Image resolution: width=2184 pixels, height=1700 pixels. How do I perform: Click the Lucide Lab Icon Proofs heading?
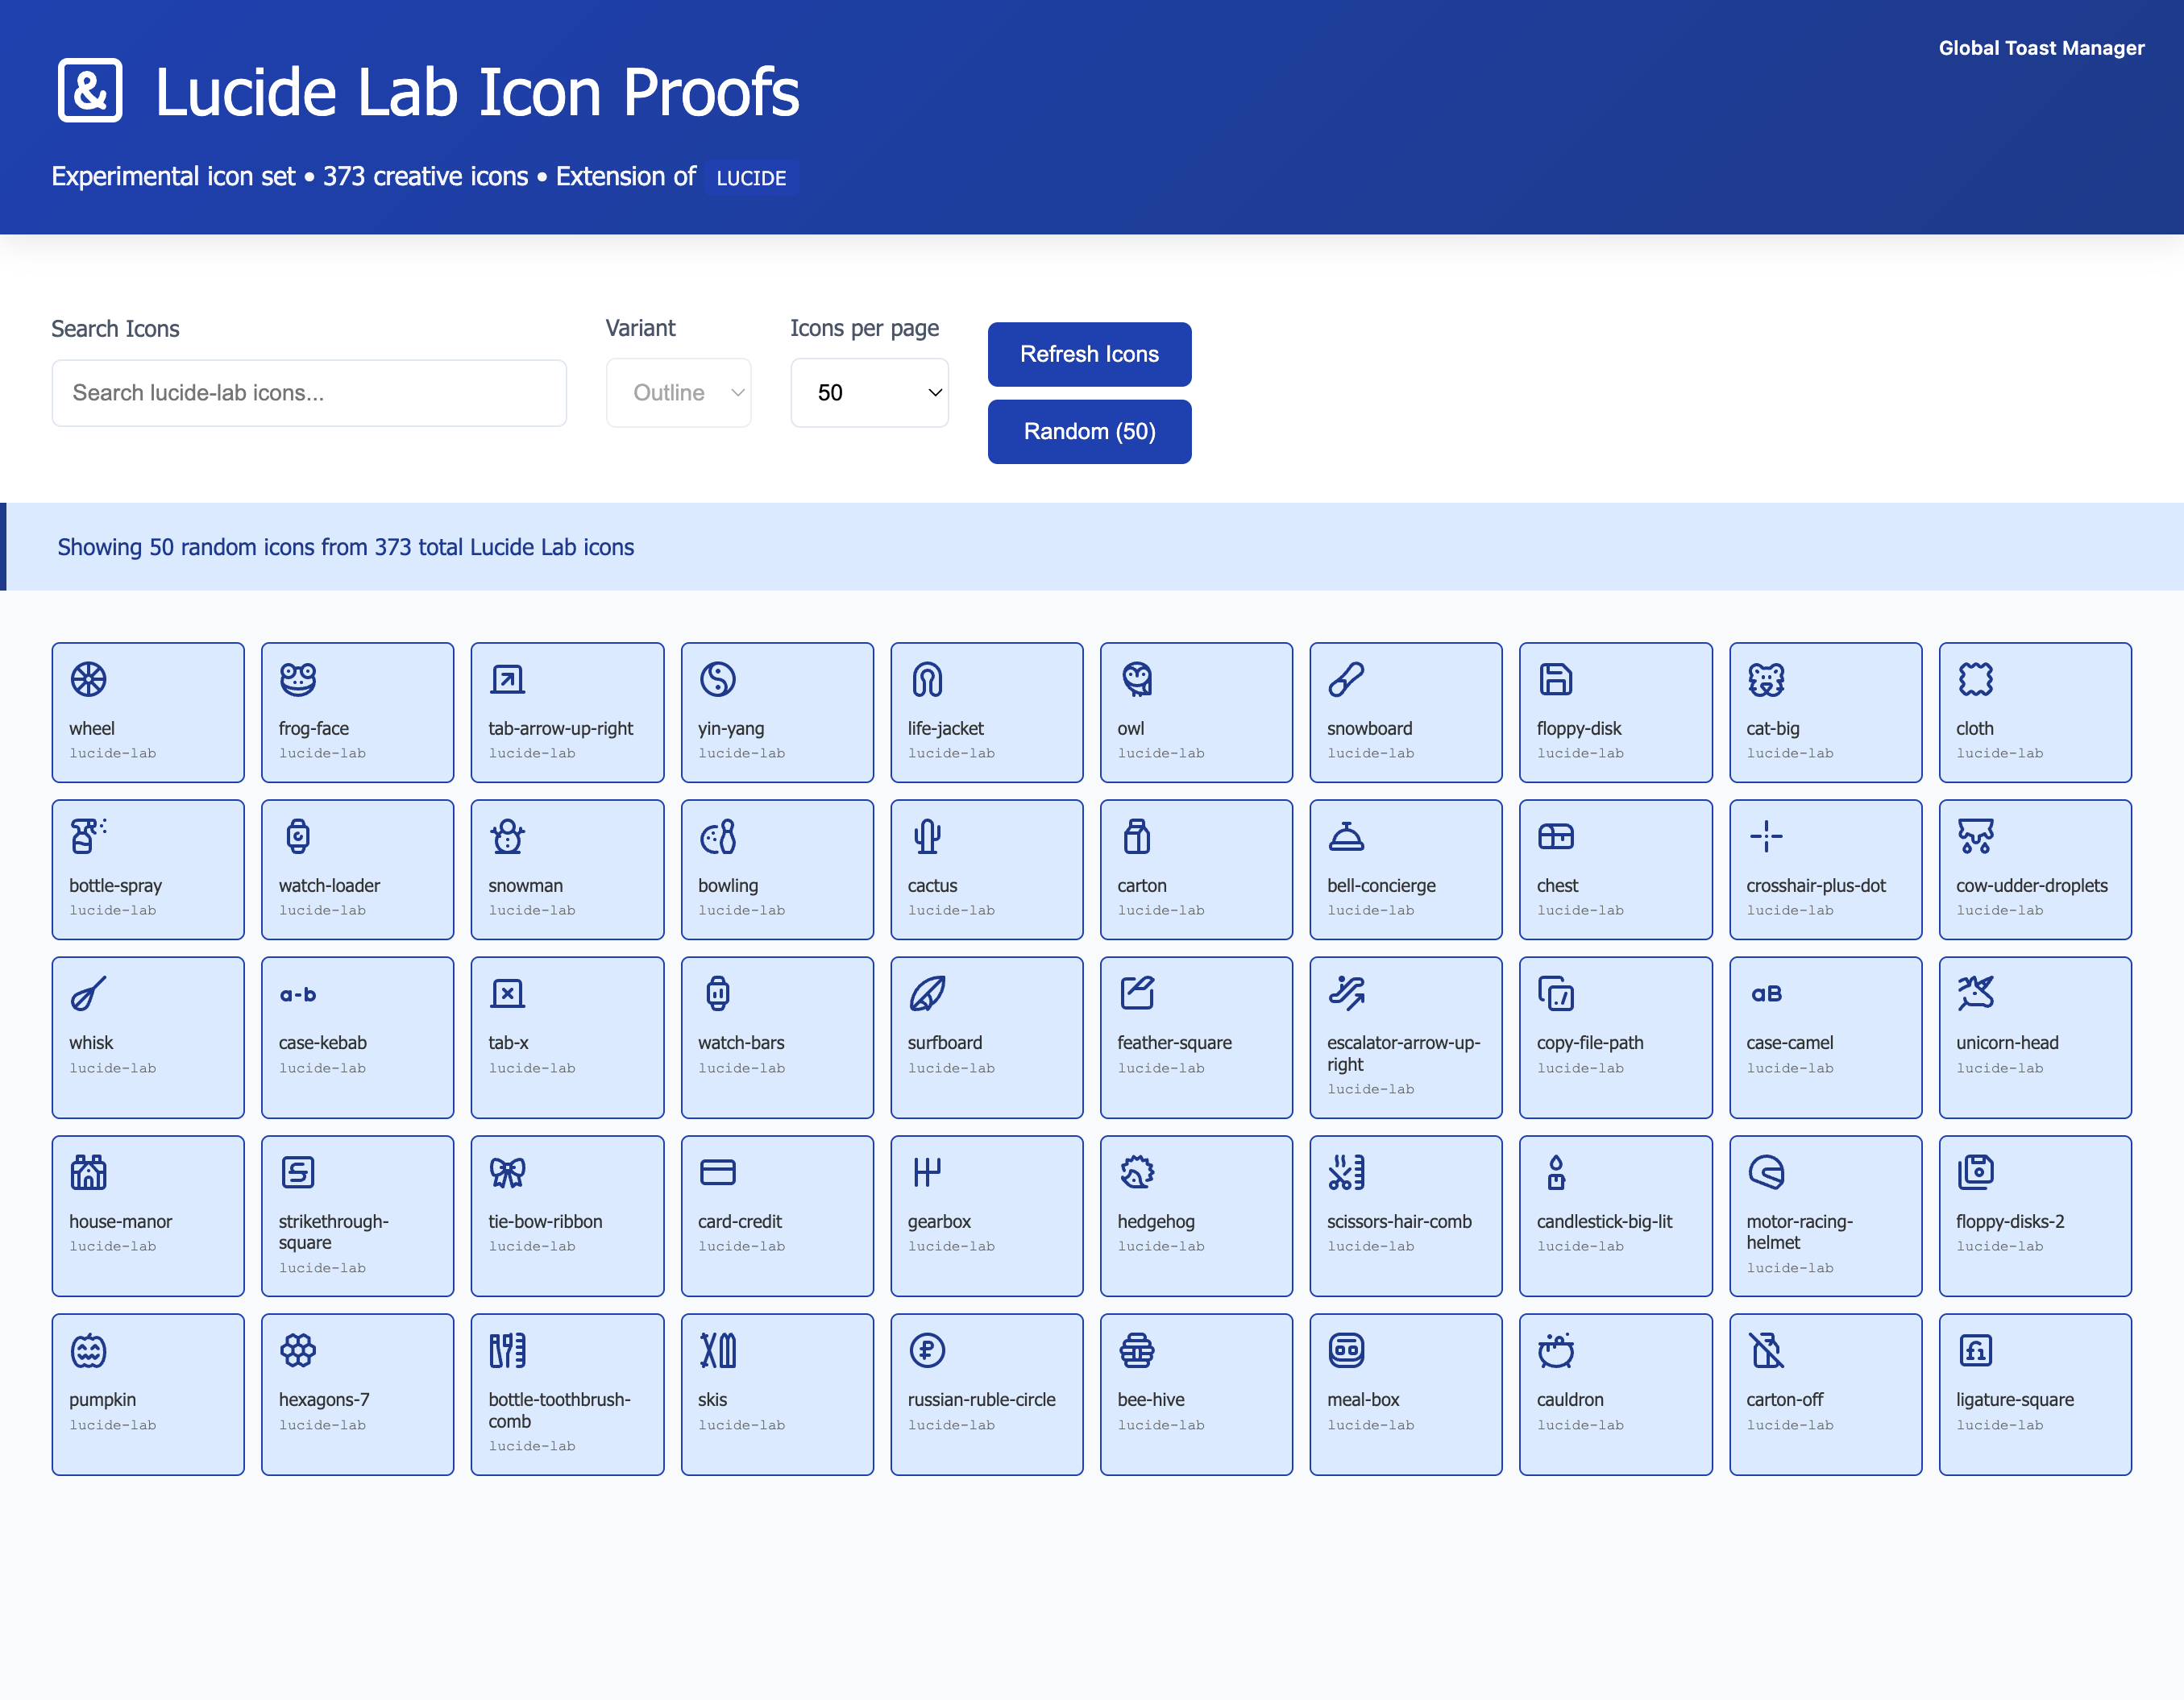coord(477,92)
